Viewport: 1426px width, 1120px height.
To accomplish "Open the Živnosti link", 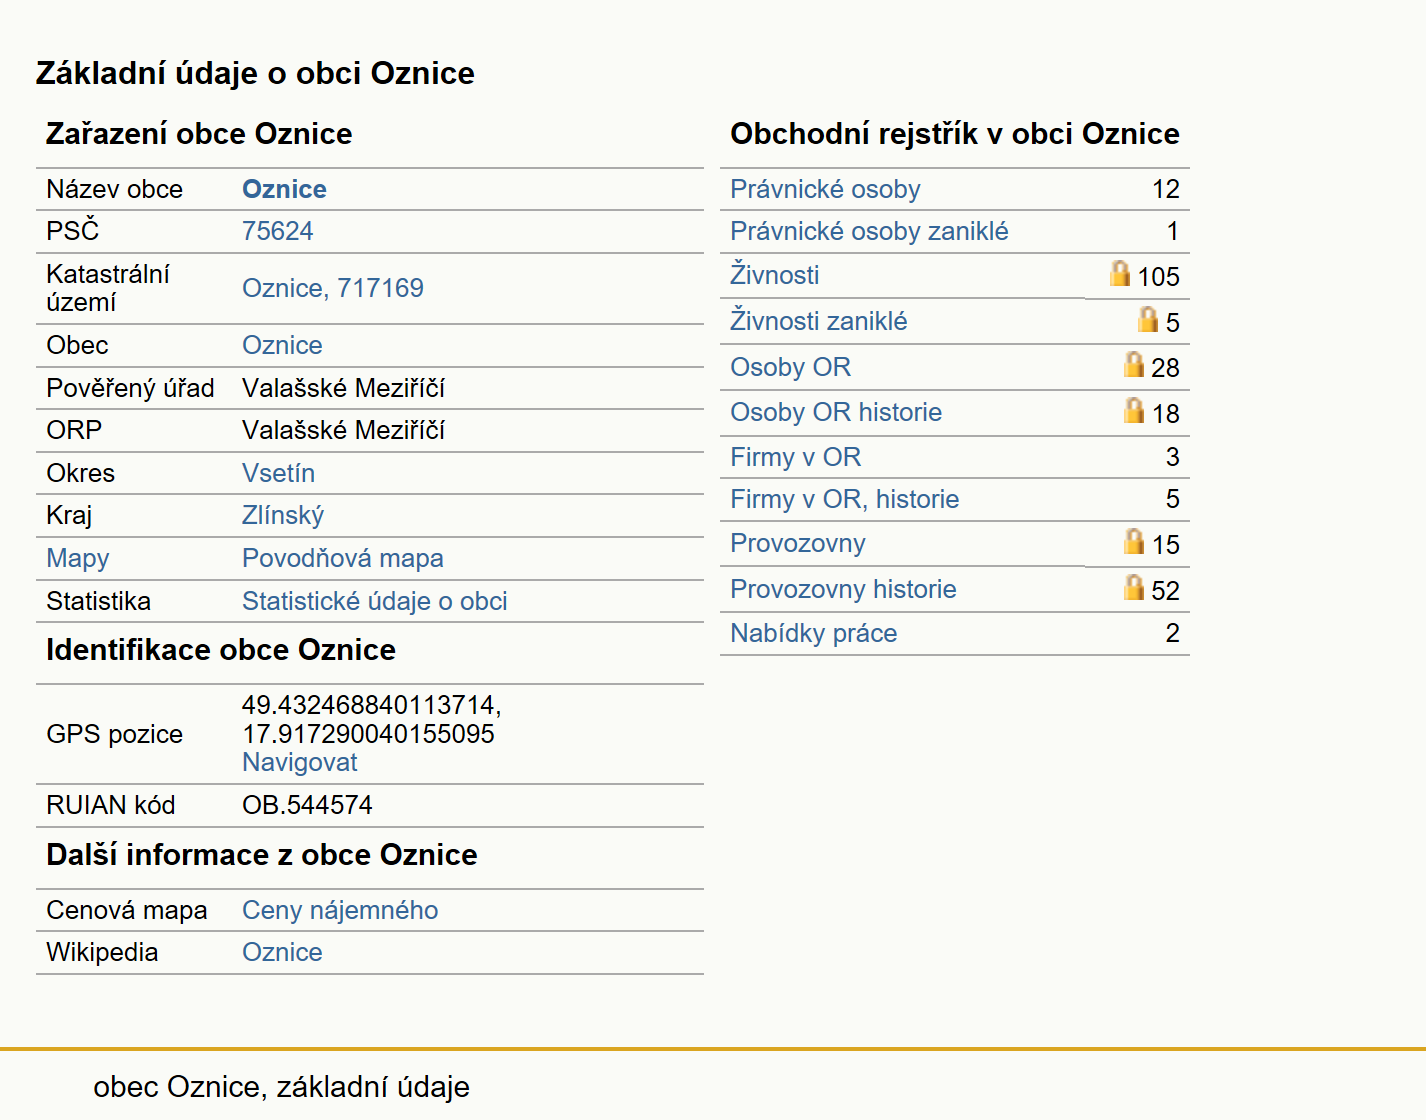I will point(774,274).
